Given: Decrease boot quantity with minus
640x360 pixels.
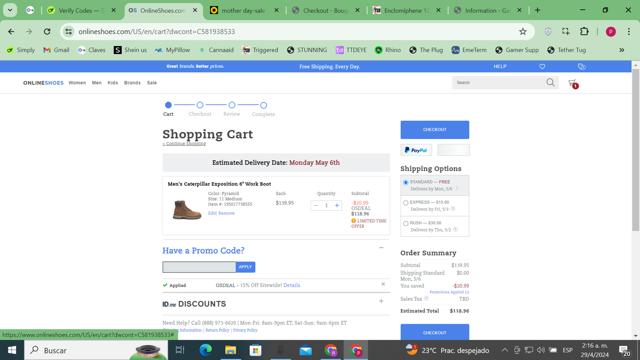Looking at the screenshot, I should [316, 206].
